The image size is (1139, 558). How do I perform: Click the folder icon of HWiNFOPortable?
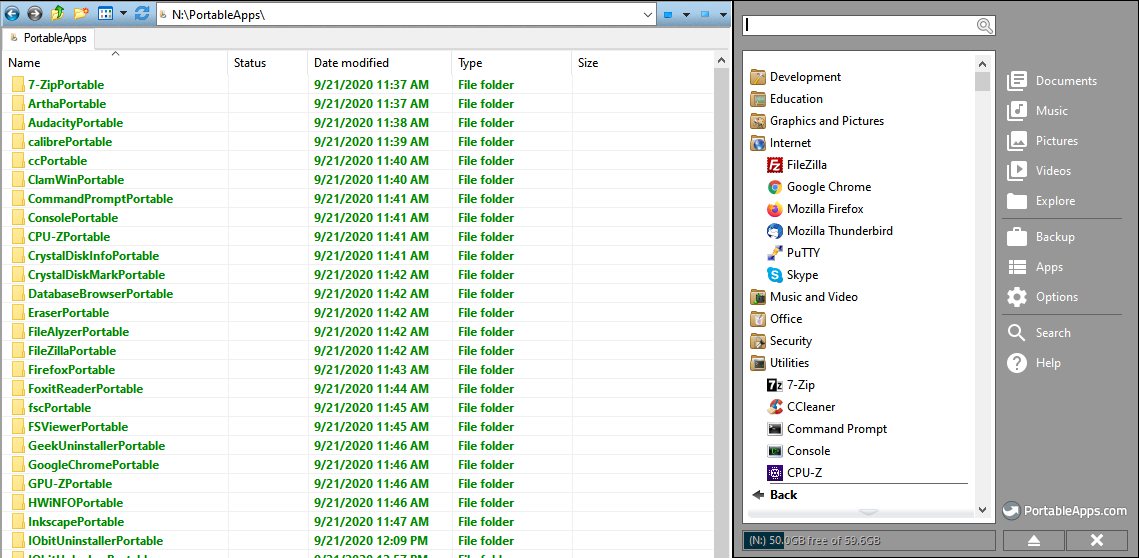point(18,503)
